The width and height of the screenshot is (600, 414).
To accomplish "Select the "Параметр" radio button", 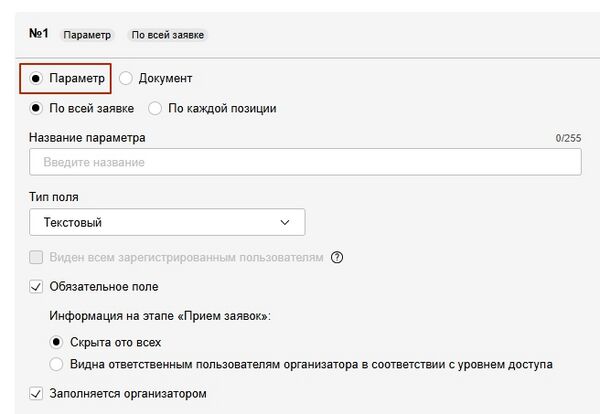I will [36, 78].
